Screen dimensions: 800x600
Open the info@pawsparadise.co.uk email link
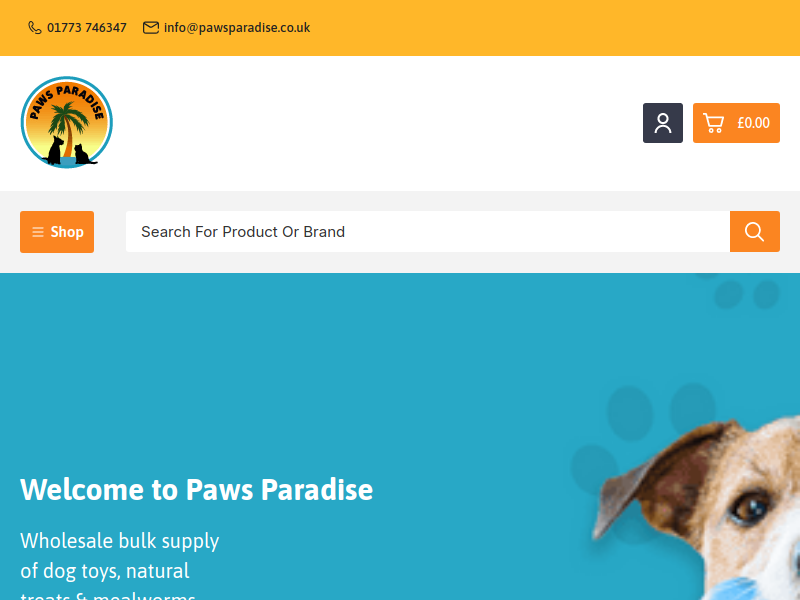click(237, 28)
